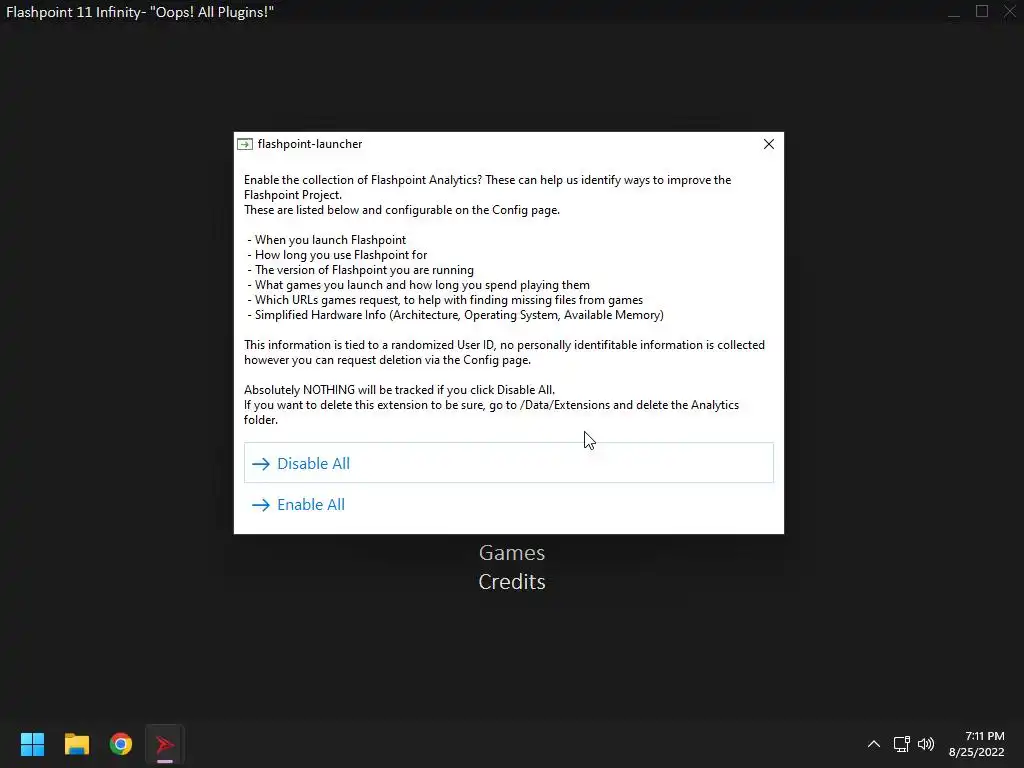Click the dialog title 'flashpoint-launcher'
Screen dimensions: 1024x768
[310, 144]
